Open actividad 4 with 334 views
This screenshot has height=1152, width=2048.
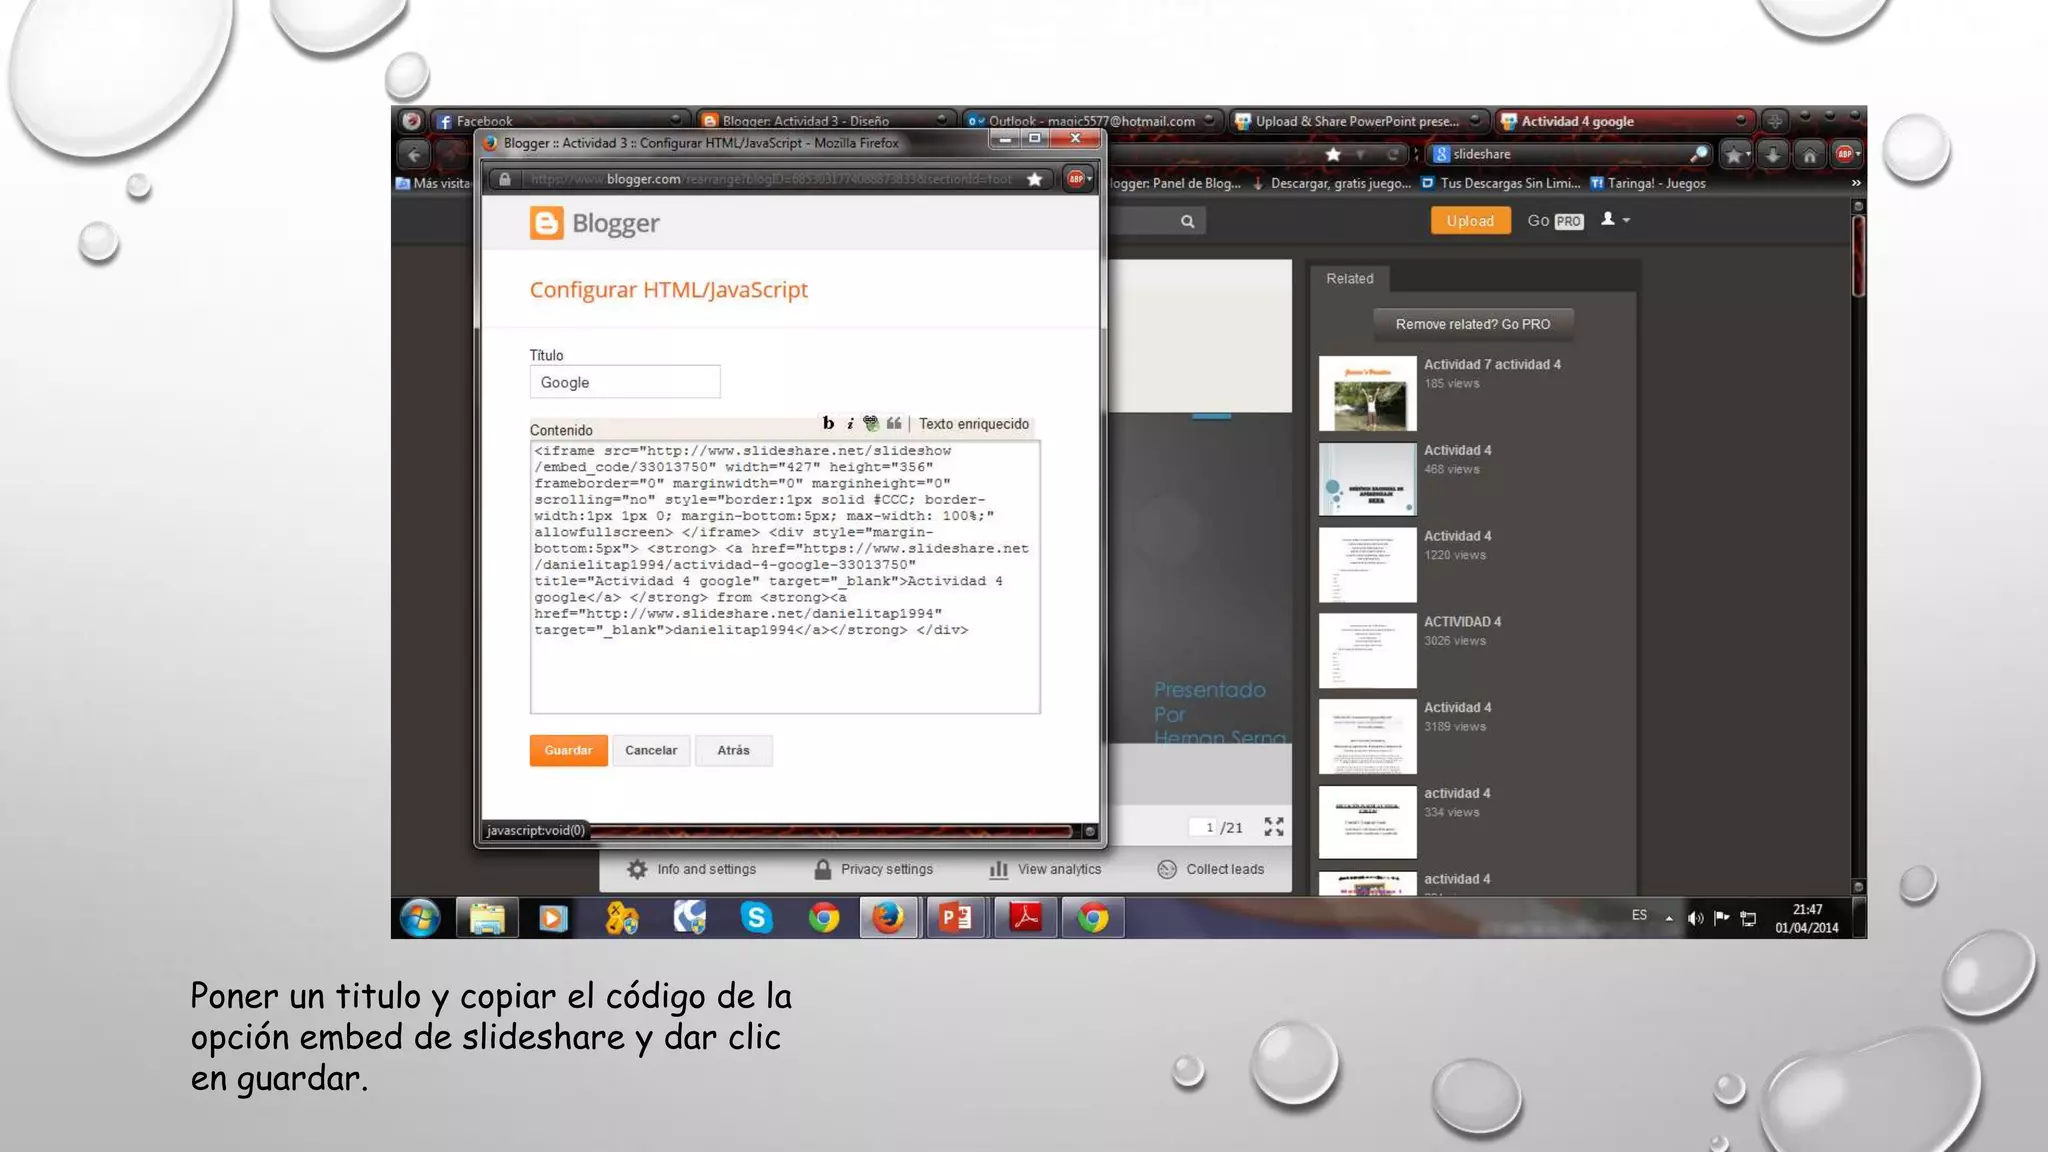[1367, 822]
